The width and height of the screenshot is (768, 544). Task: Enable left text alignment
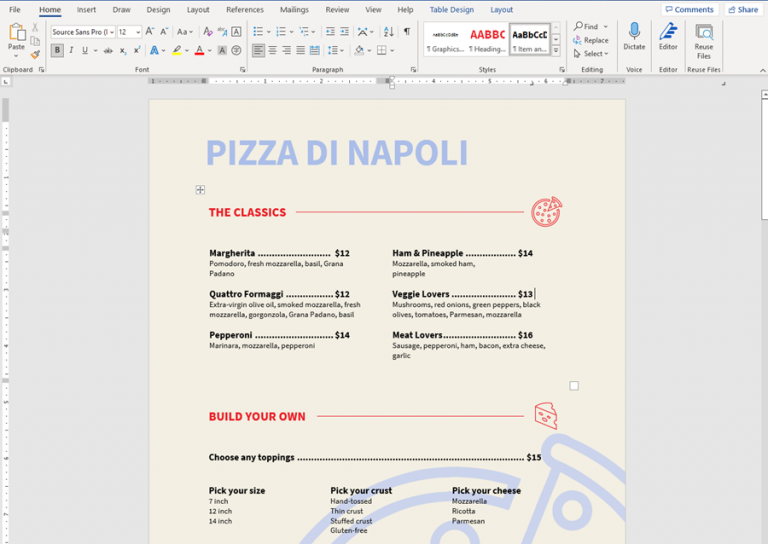pos(258,50)
